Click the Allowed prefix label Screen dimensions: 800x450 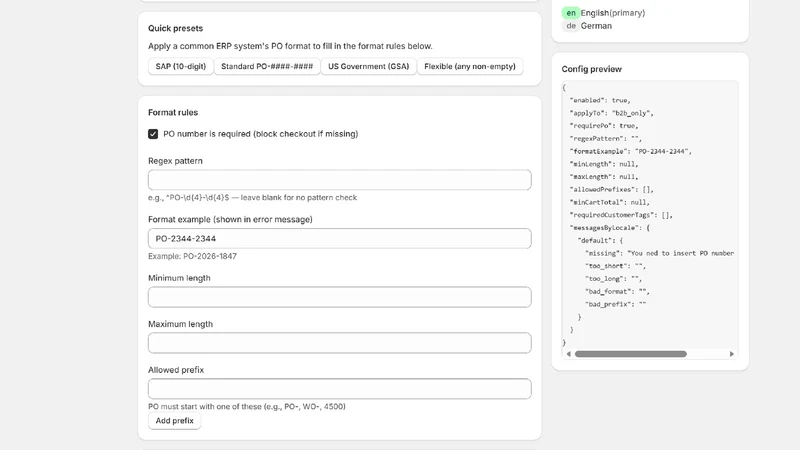coord(176,370)
